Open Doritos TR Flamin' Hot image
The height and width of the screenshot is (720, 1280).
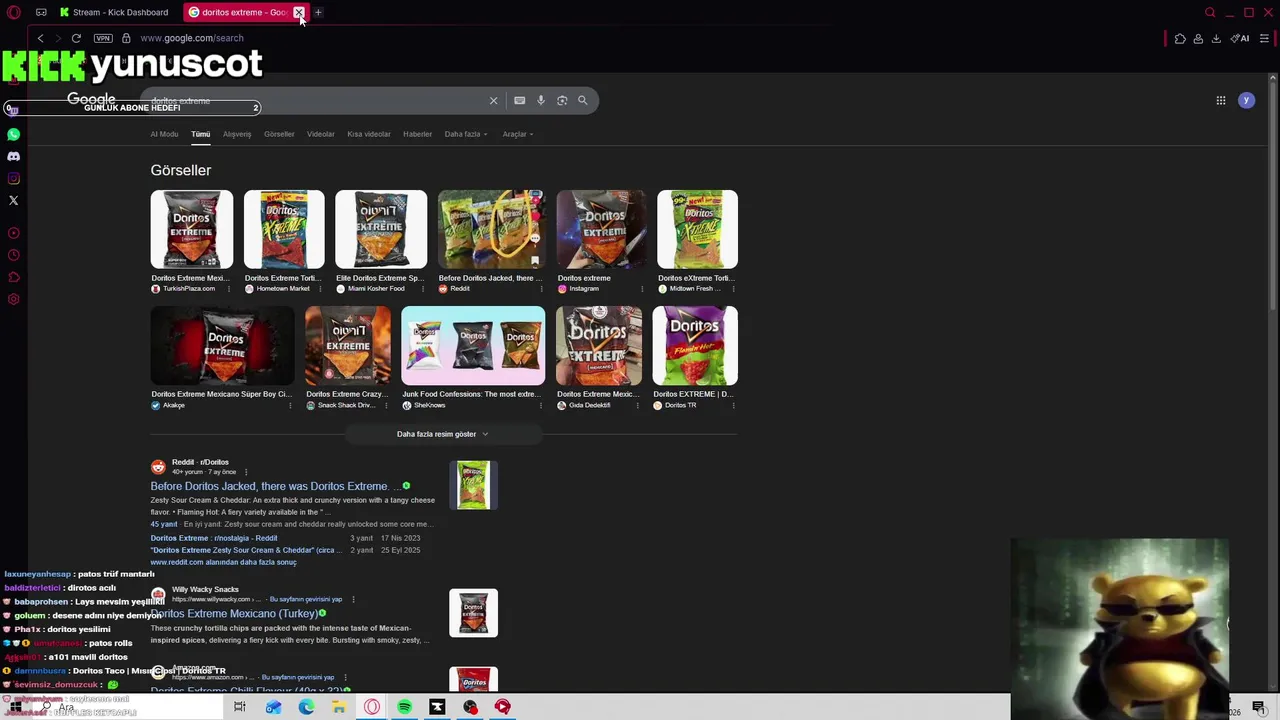pos(695,345)
